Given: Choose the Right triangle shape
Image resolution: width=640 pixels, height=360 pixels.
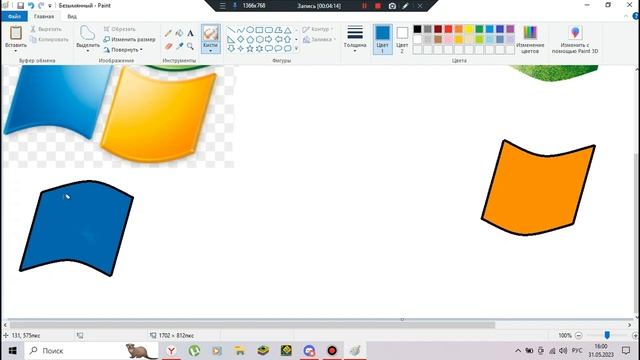Looking at the screenshot, I should pos(231,40).
